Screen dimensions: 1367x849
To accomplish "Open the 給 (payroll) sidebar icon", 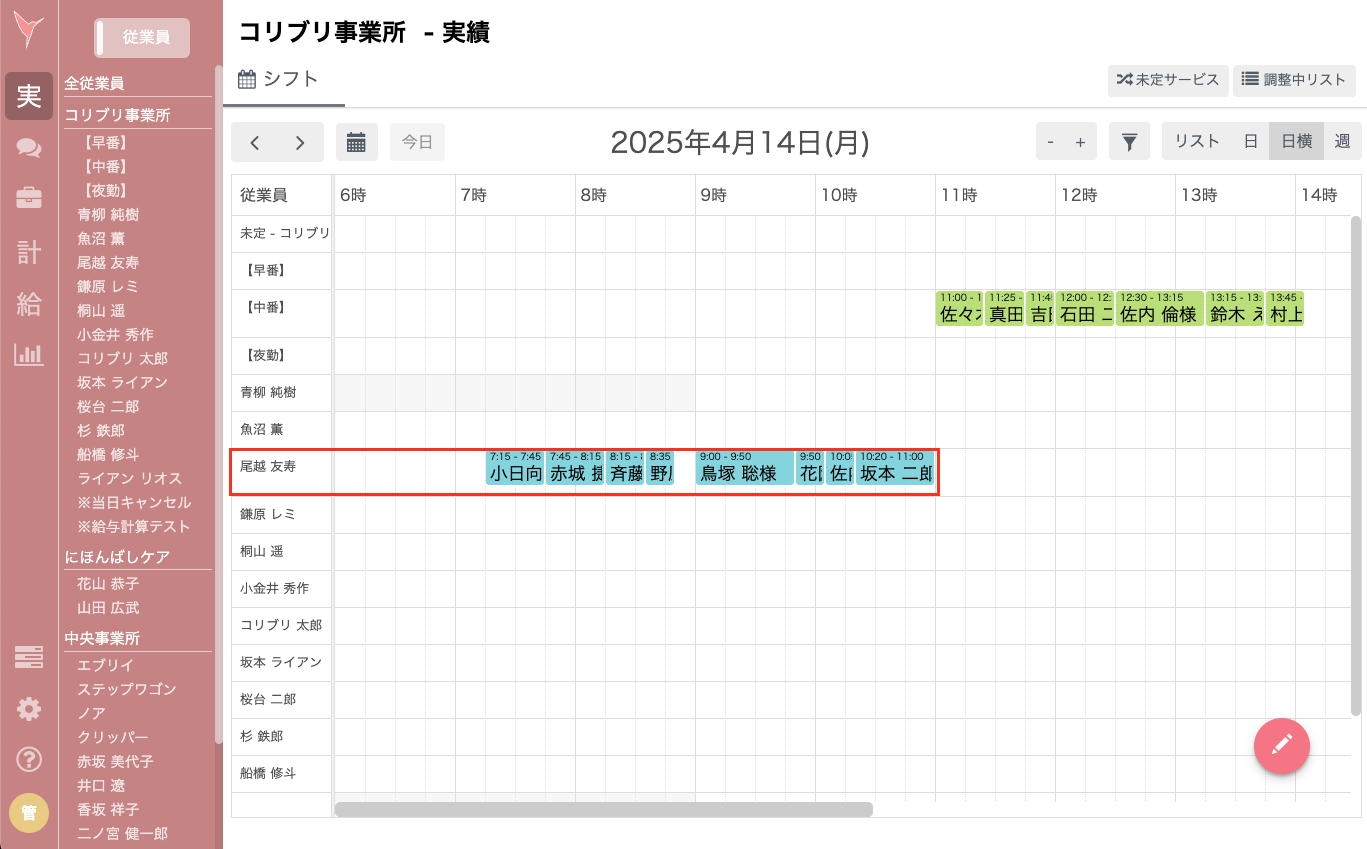I will [28, 304].
